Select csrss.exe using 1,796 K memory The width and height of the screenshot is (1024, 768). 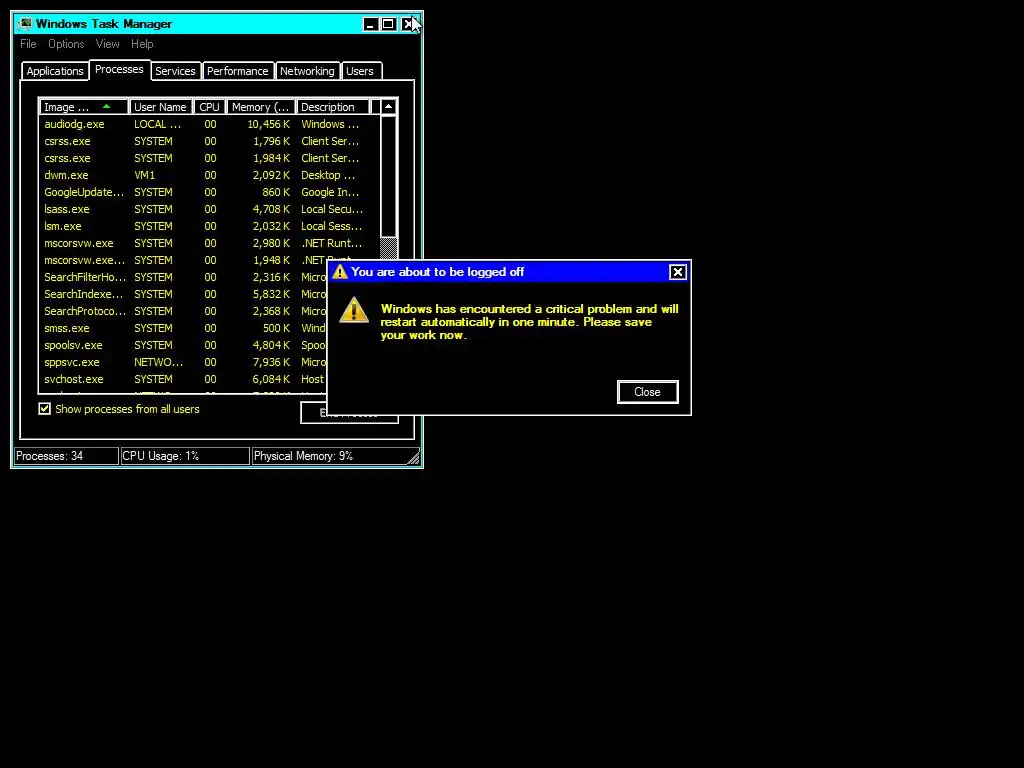(209, 141)
